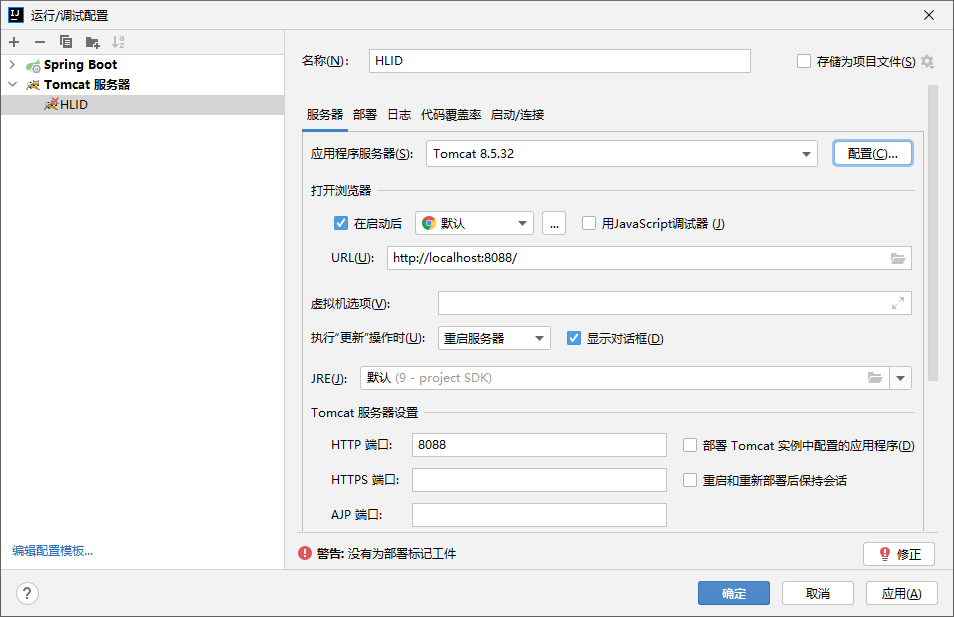954x617 pixels.
Task: Switch to the 日志 tab
Action: 399,115
